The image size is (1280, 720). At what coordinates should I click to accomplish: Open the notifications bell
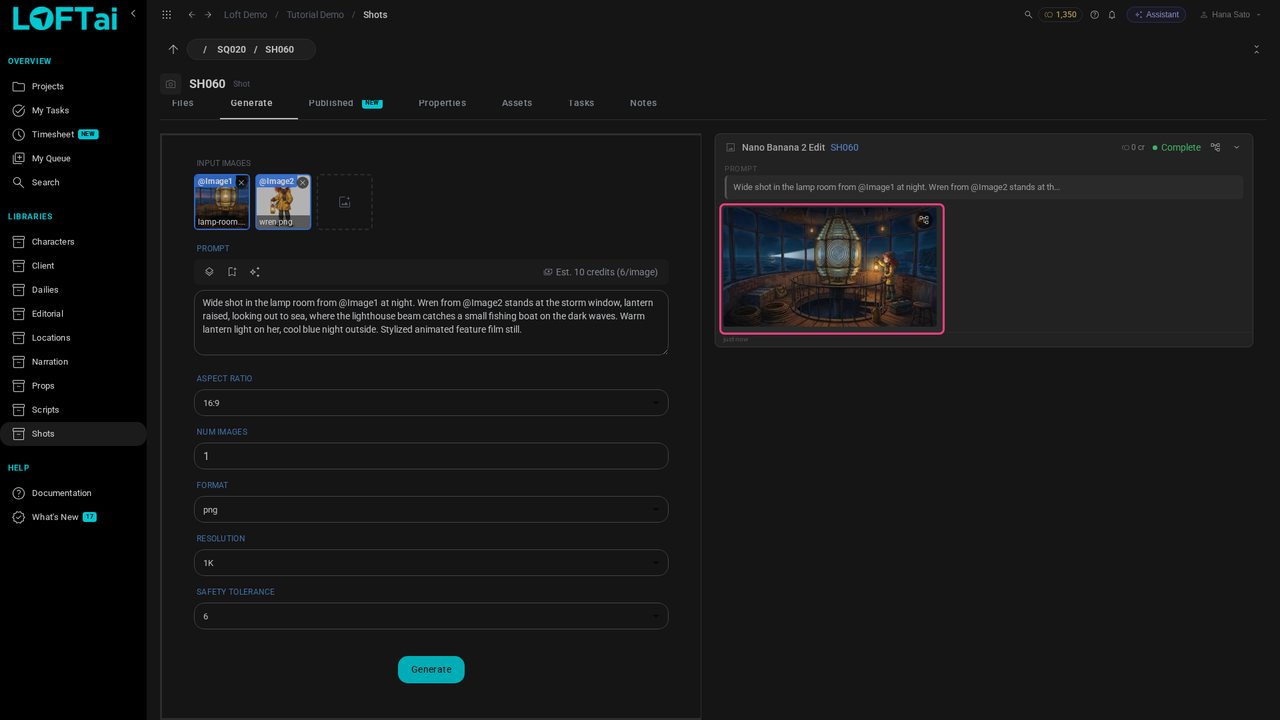coord(1111,15)
